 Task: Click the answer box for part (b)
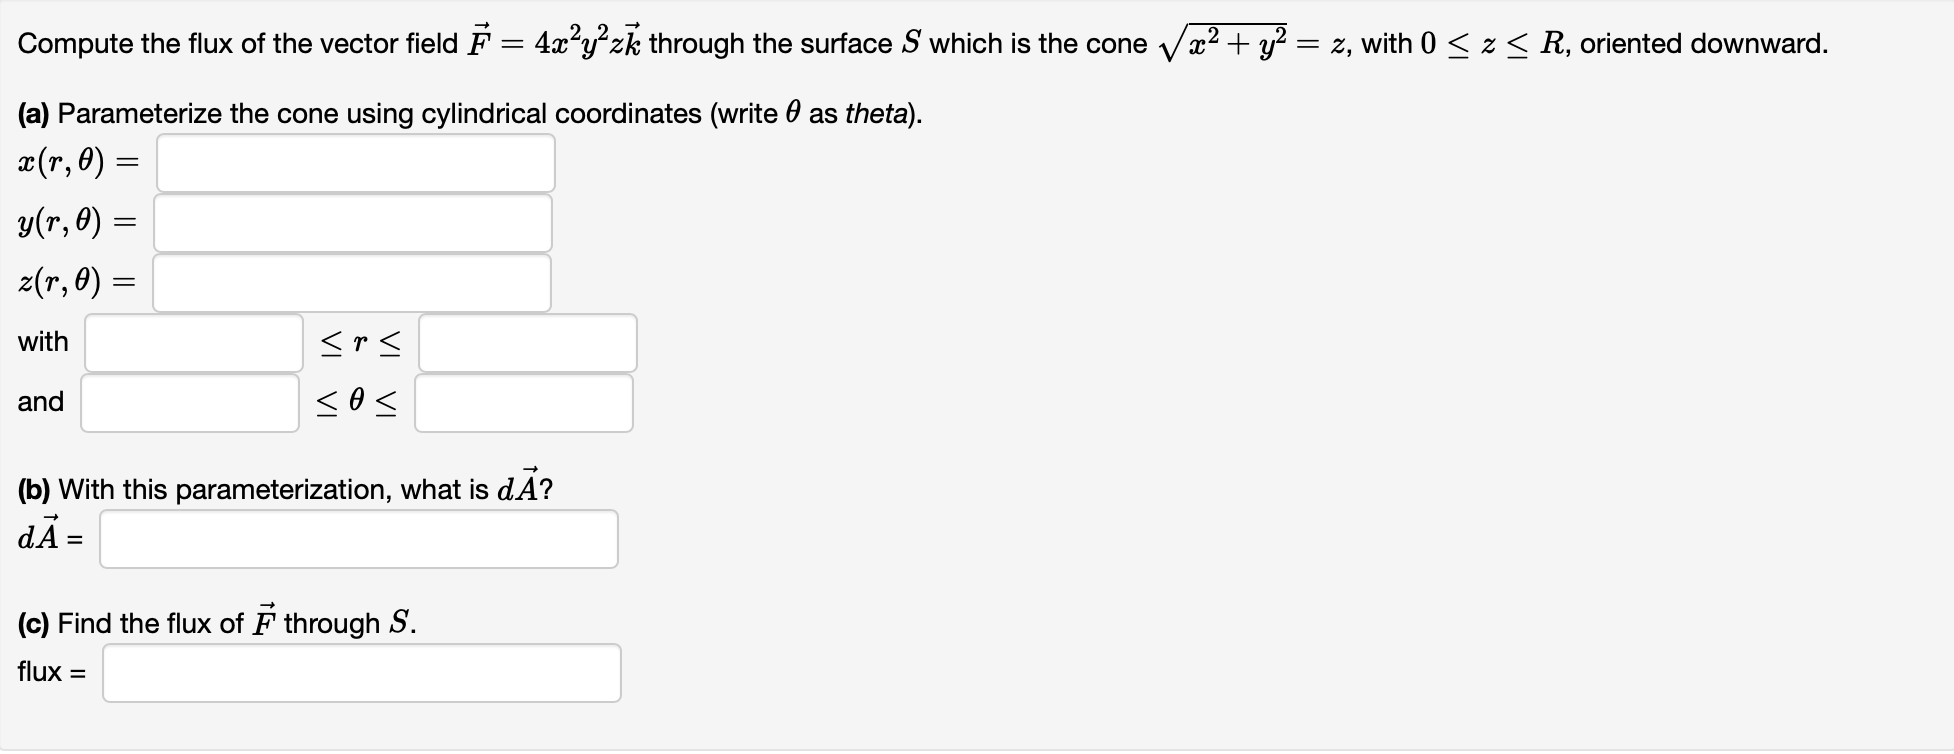pyautogui.click(x=359, y=539)
